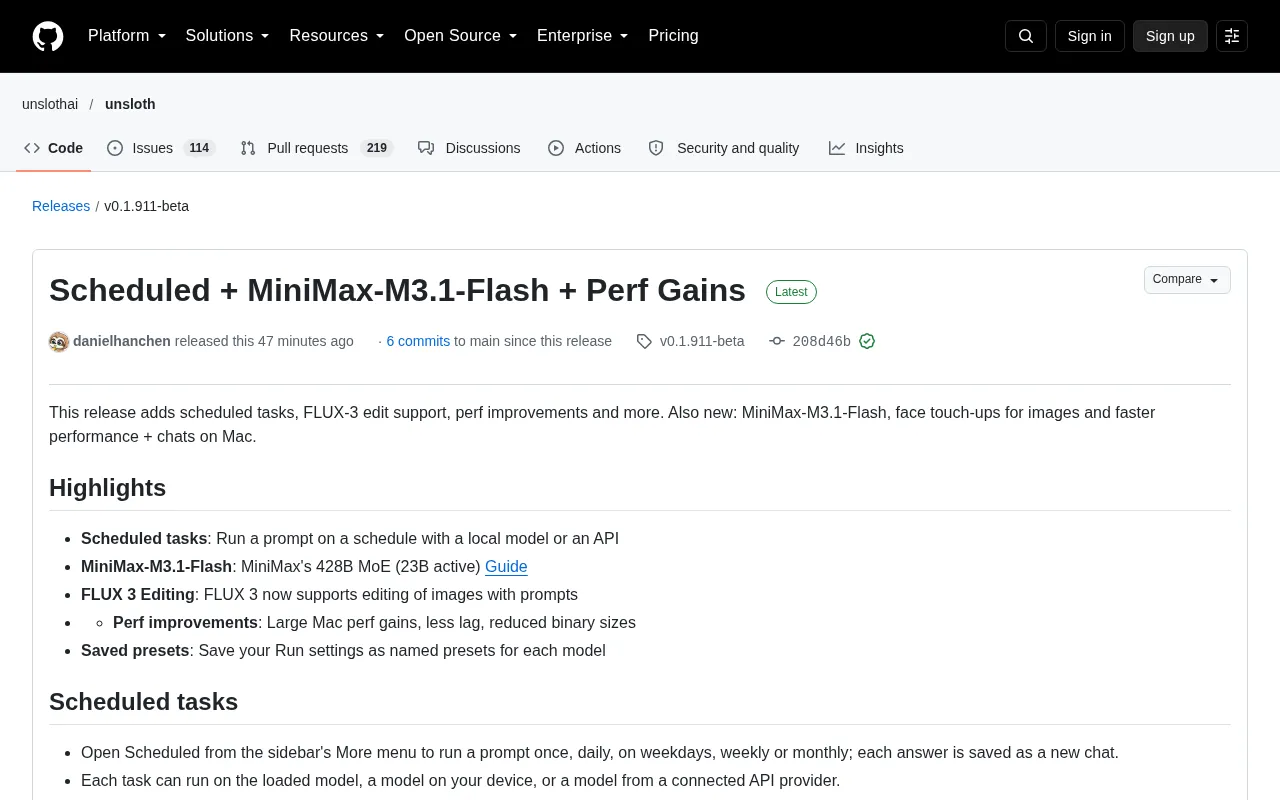This screenshot has width=1280, height=800.
Task: Click the issues count badge 114
Action: coord(199,148)
